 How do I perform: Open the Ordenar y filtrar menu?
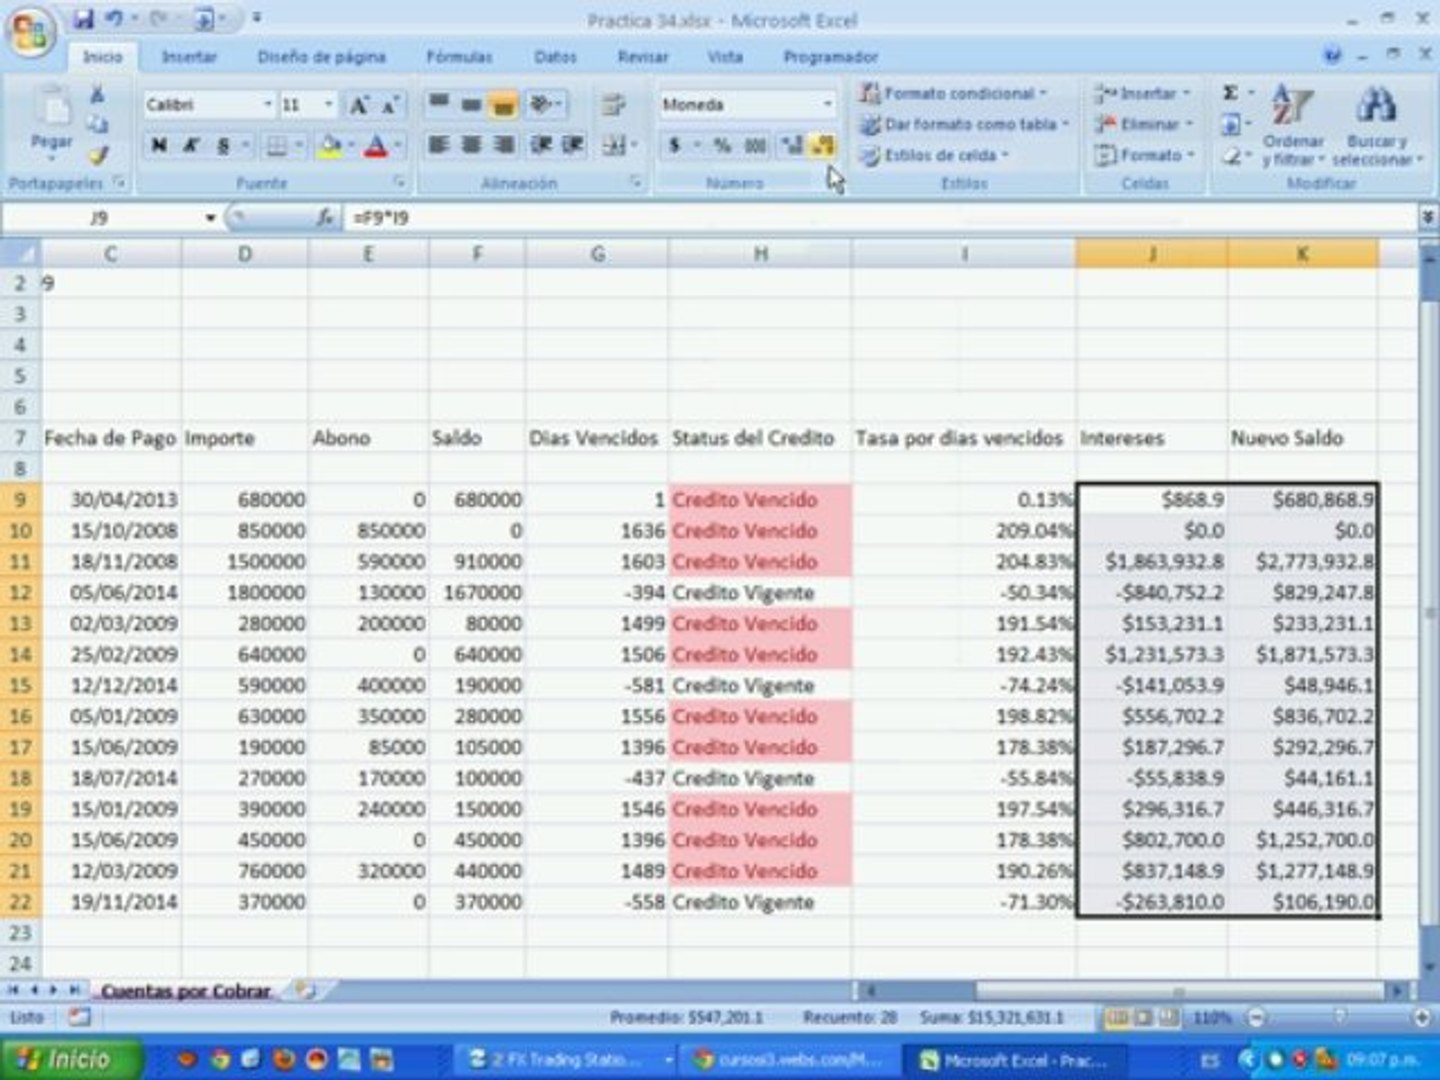coord(1293,125)
